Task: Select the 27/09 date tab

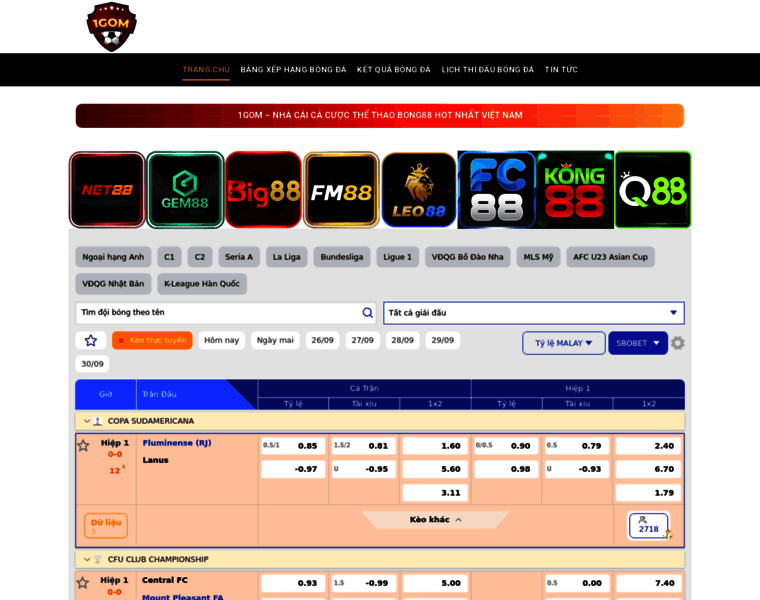Action: coord(363,340)
